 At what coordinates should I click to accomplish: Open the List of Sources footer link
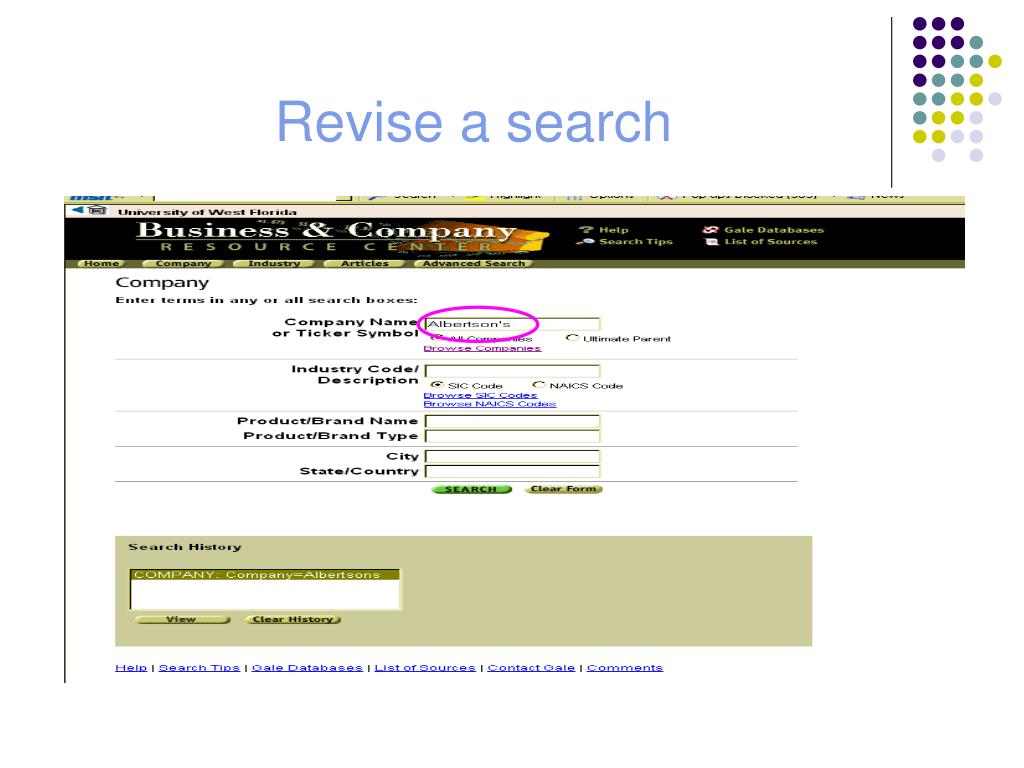424,667
